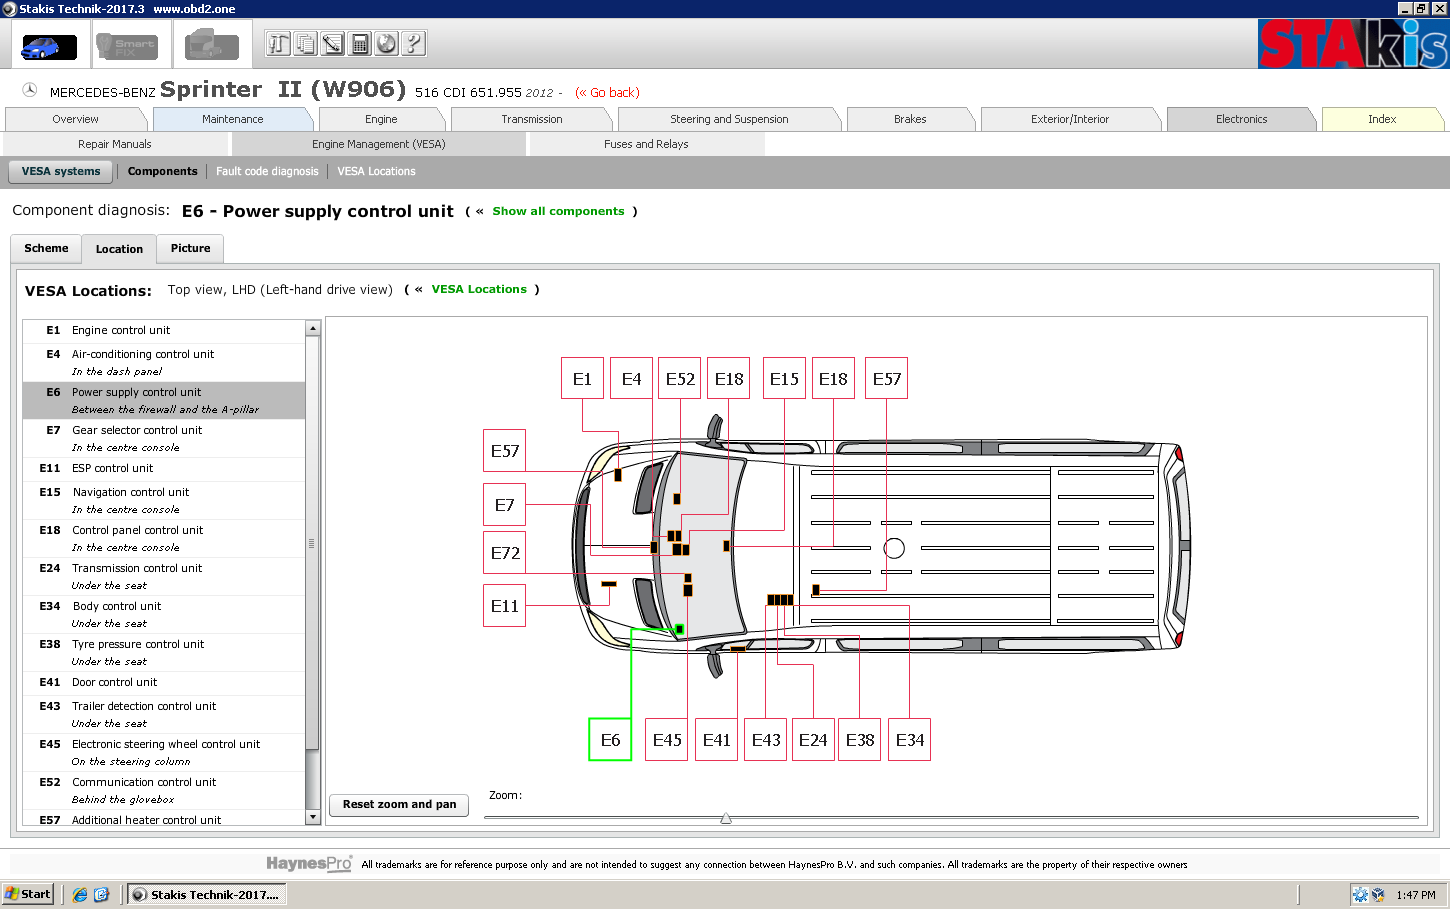Click the question mark help icon
The width and height of the screenshot is (1450, 909).
413,44
